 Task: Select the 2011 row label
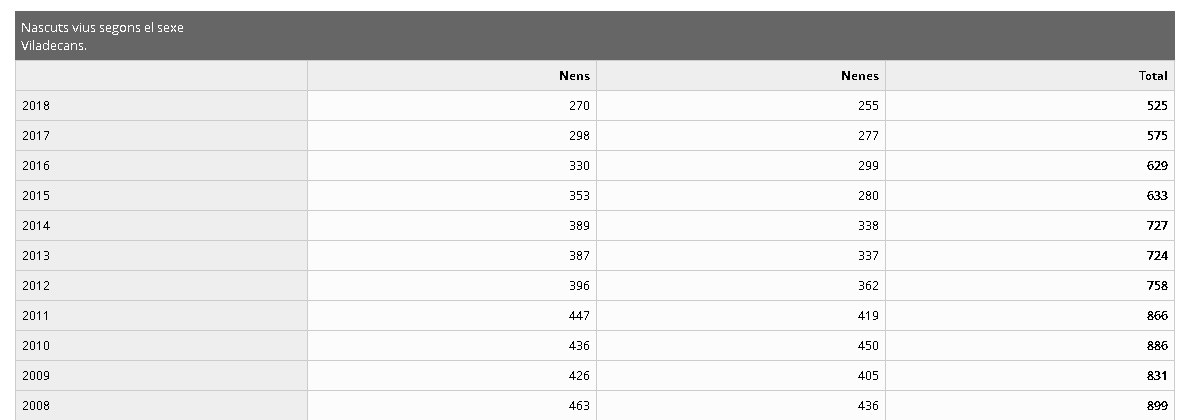[36, 316]
